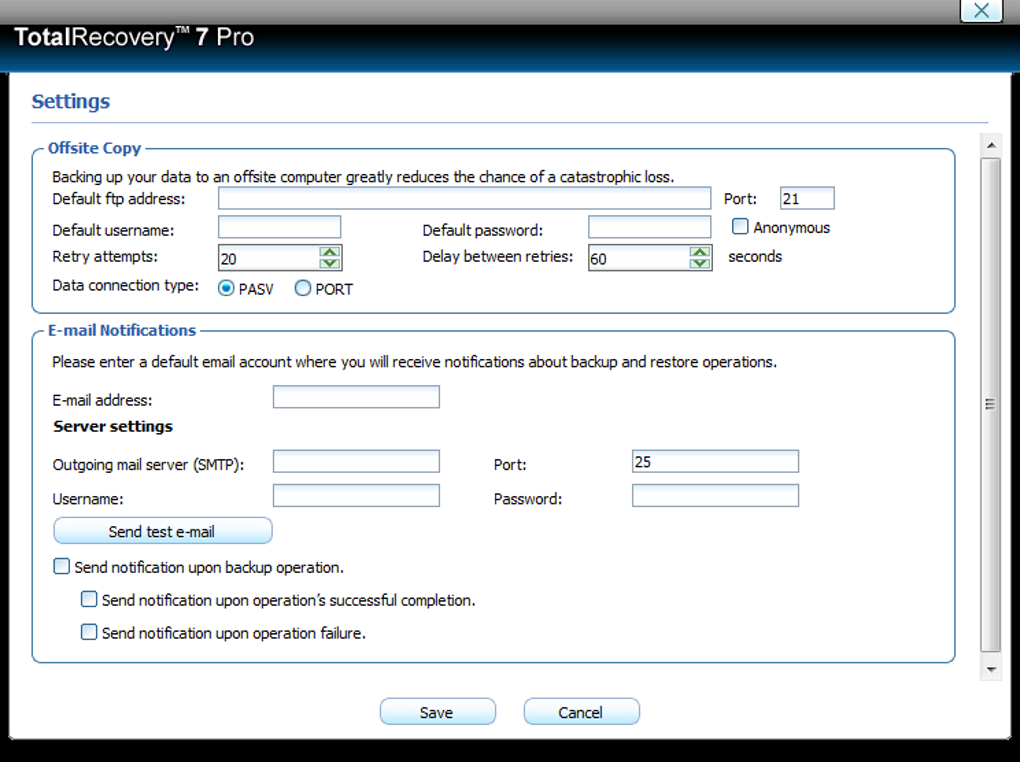Click the E-mail Notifications group label
This screenshot has height=762, width=1020.
click(x=122, y=331)
